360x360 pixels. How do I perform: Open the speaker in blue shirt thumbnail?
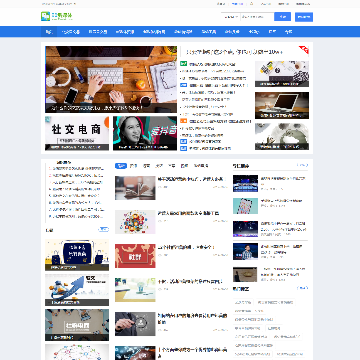(245, 251)
